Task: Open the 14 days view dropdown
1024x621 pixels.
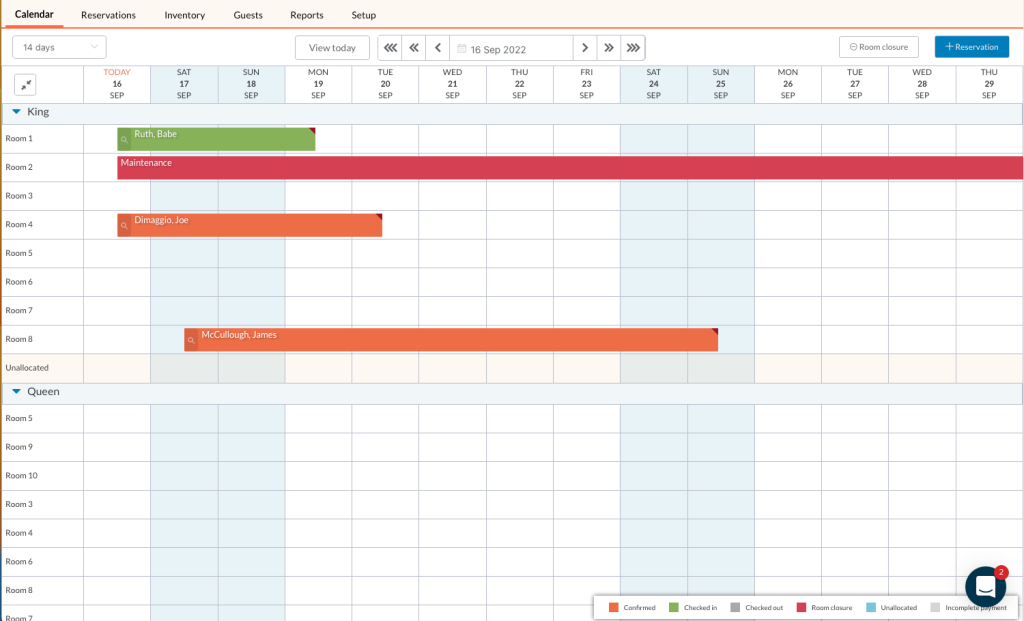Action: [55, 47]
